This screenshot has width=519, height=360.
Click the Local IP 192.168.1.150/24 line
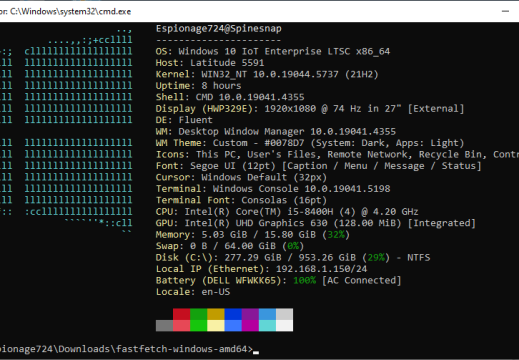pos(261,269)
